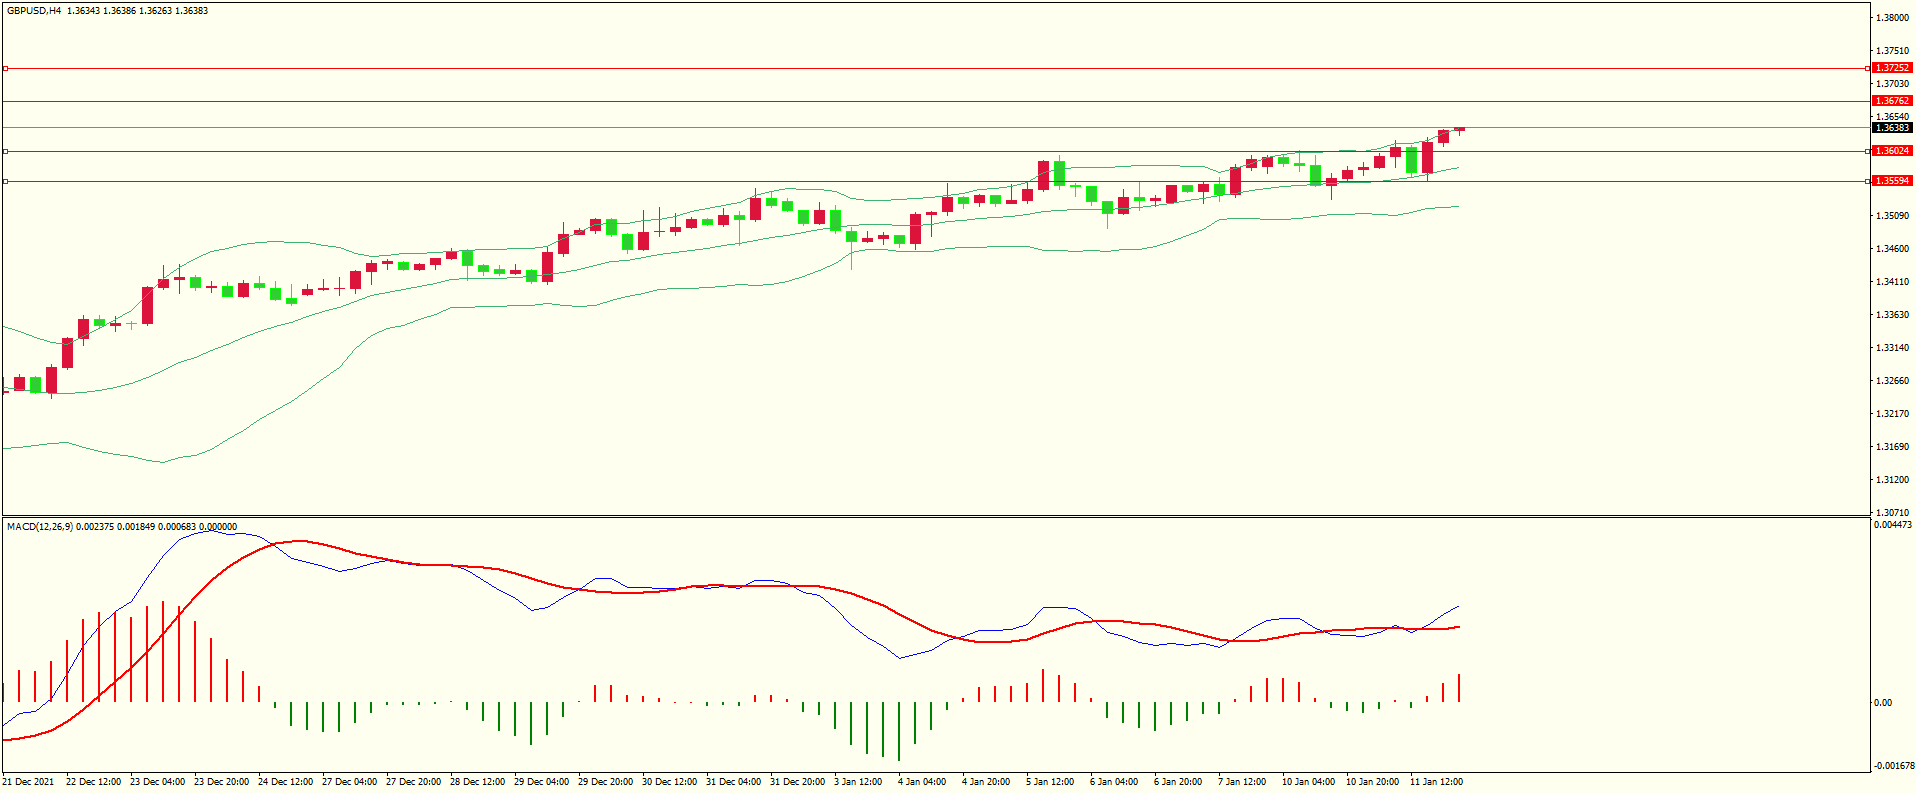Click the latest candle at chart's right edge

[x=1460, y=129]
